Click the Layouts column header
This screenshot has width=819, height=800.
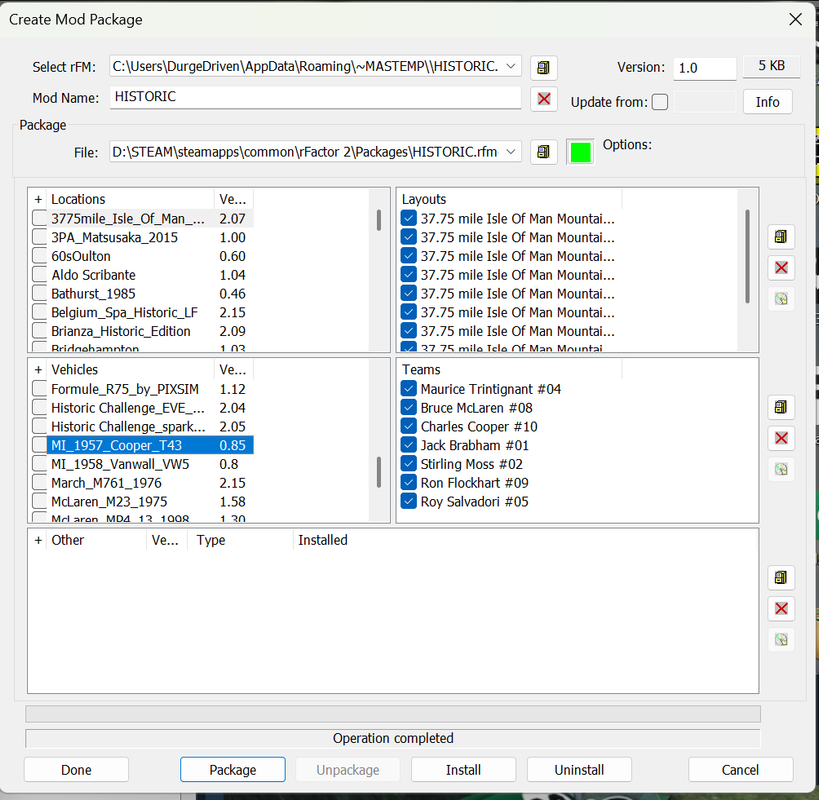pyautogui.click(x=510, y=199)
